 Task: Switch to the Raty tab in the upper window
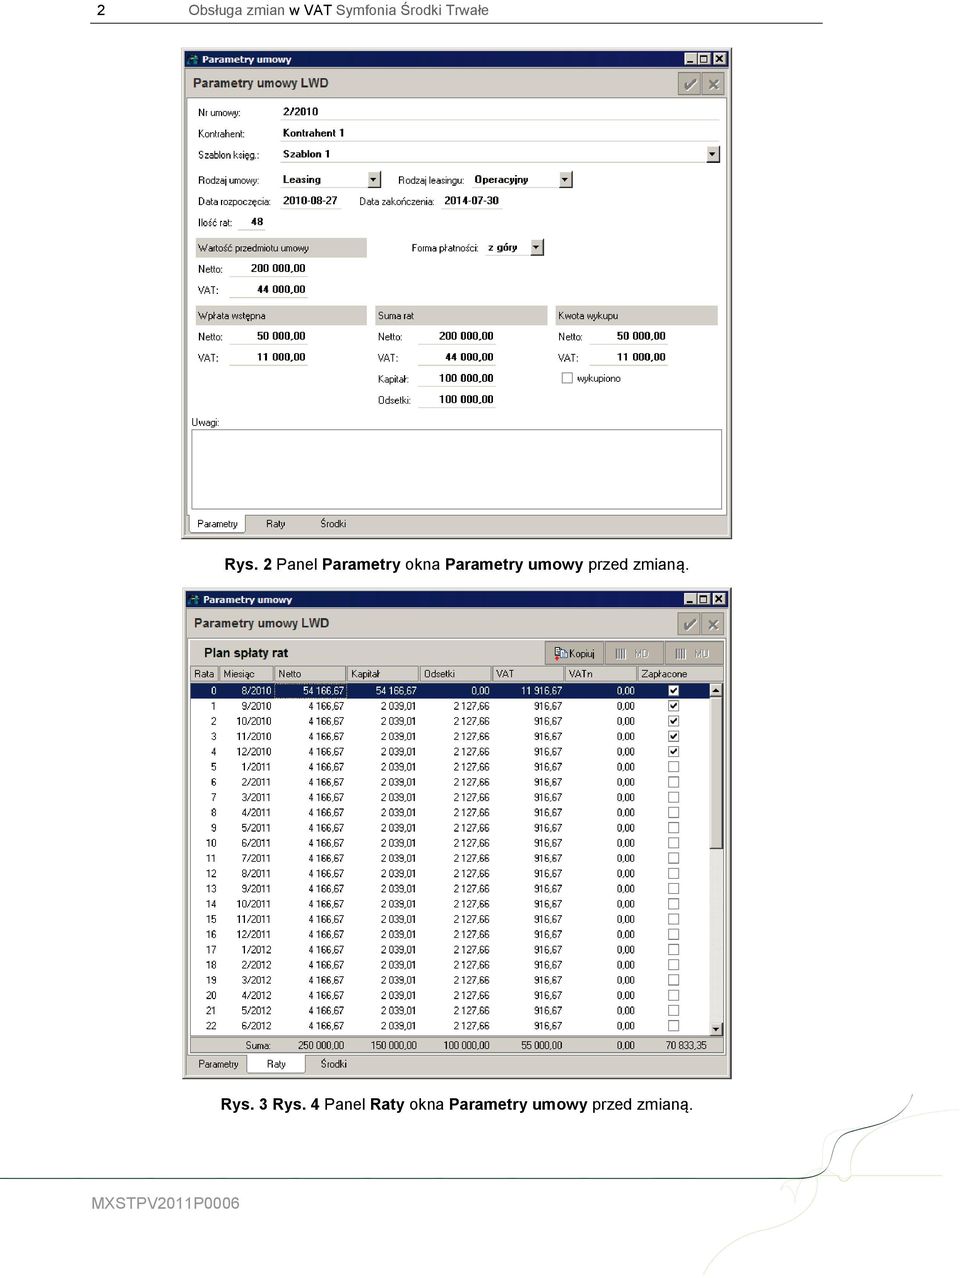tap(276, 524)
